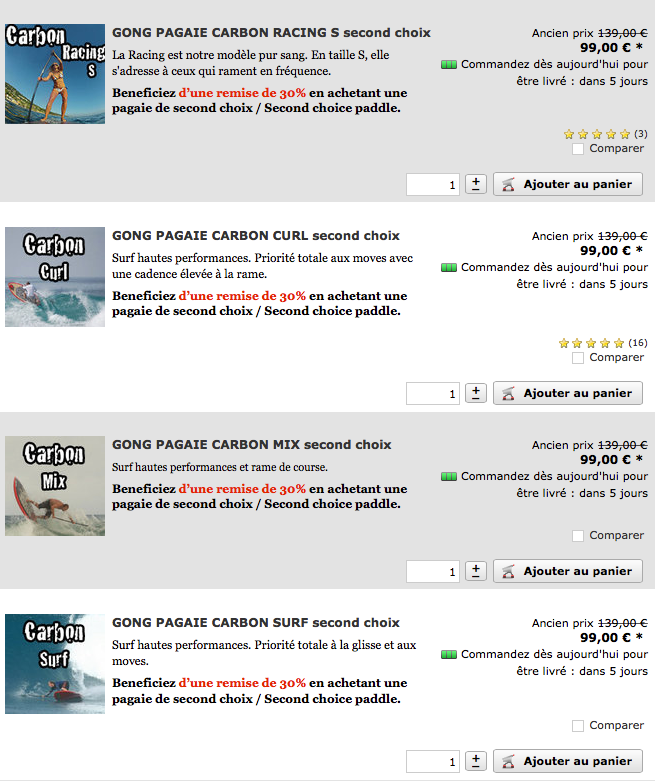Click cart icon in Carbon Surf add button

[x=508, y=761]
